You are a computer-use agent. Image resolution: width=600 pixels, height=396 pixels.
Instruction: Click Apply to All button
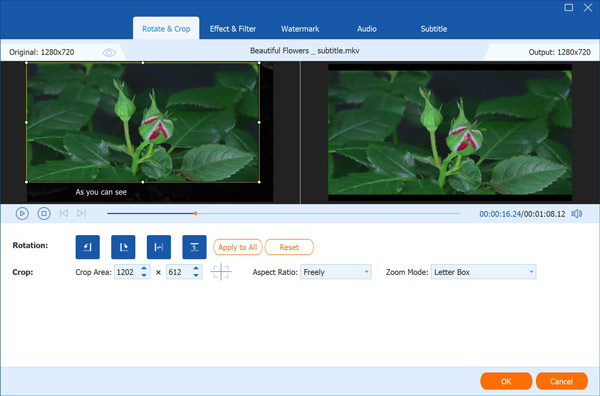click(238, 247)
